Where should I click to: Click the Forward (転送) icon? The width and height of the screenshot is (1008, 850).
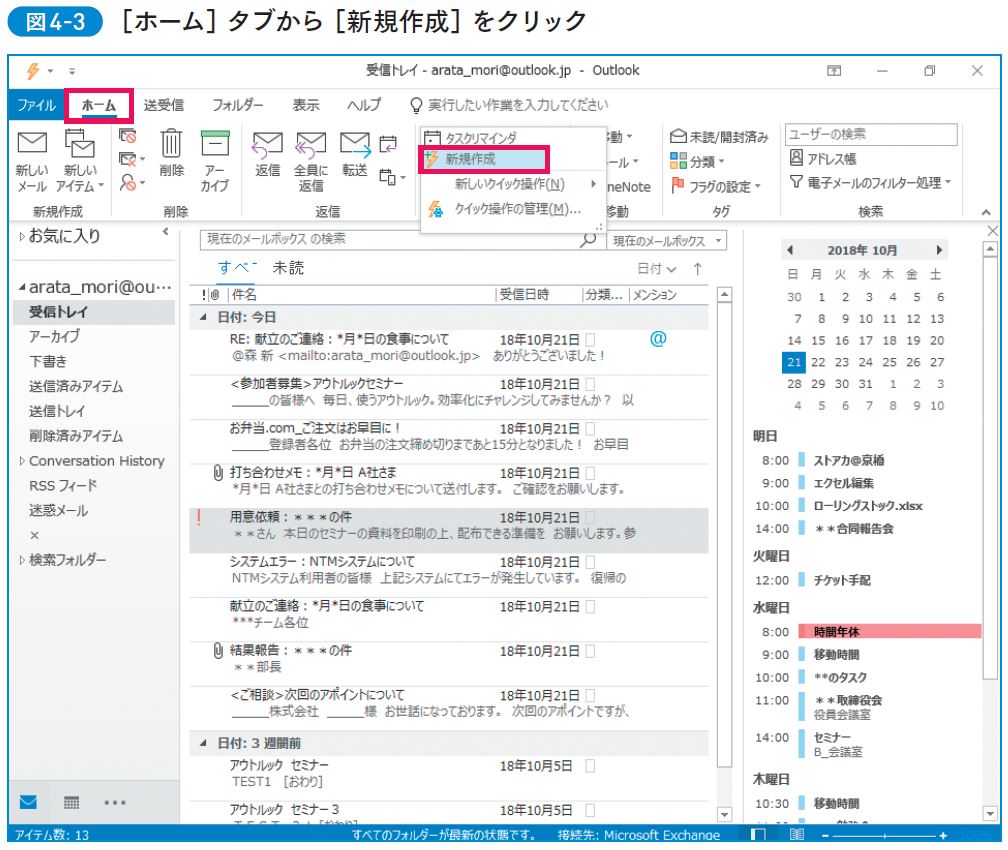[x=355, y=145]
